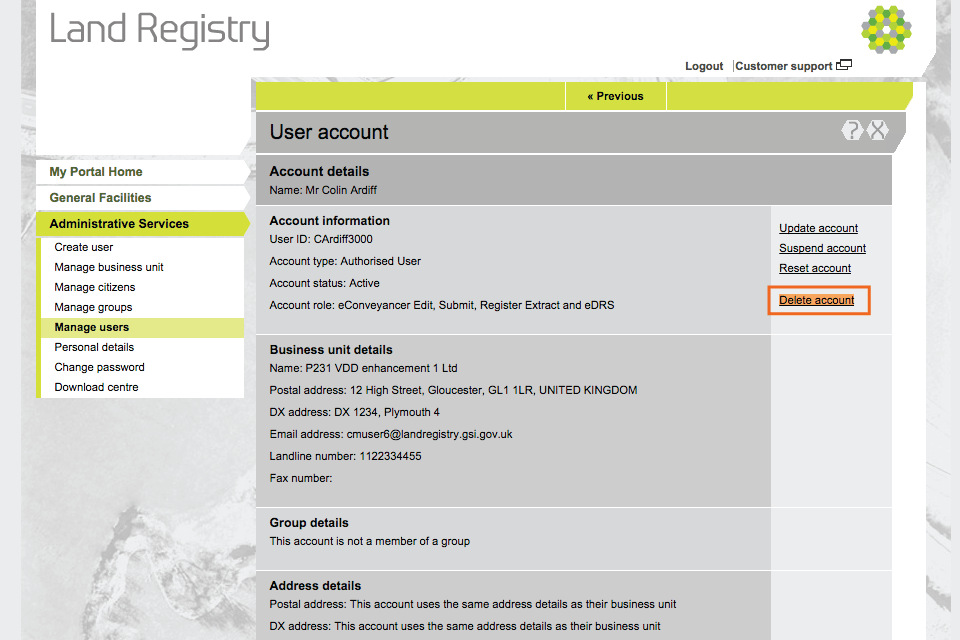
Task: Open Manage groups in sidebar
Action: (x=93, y=307)
